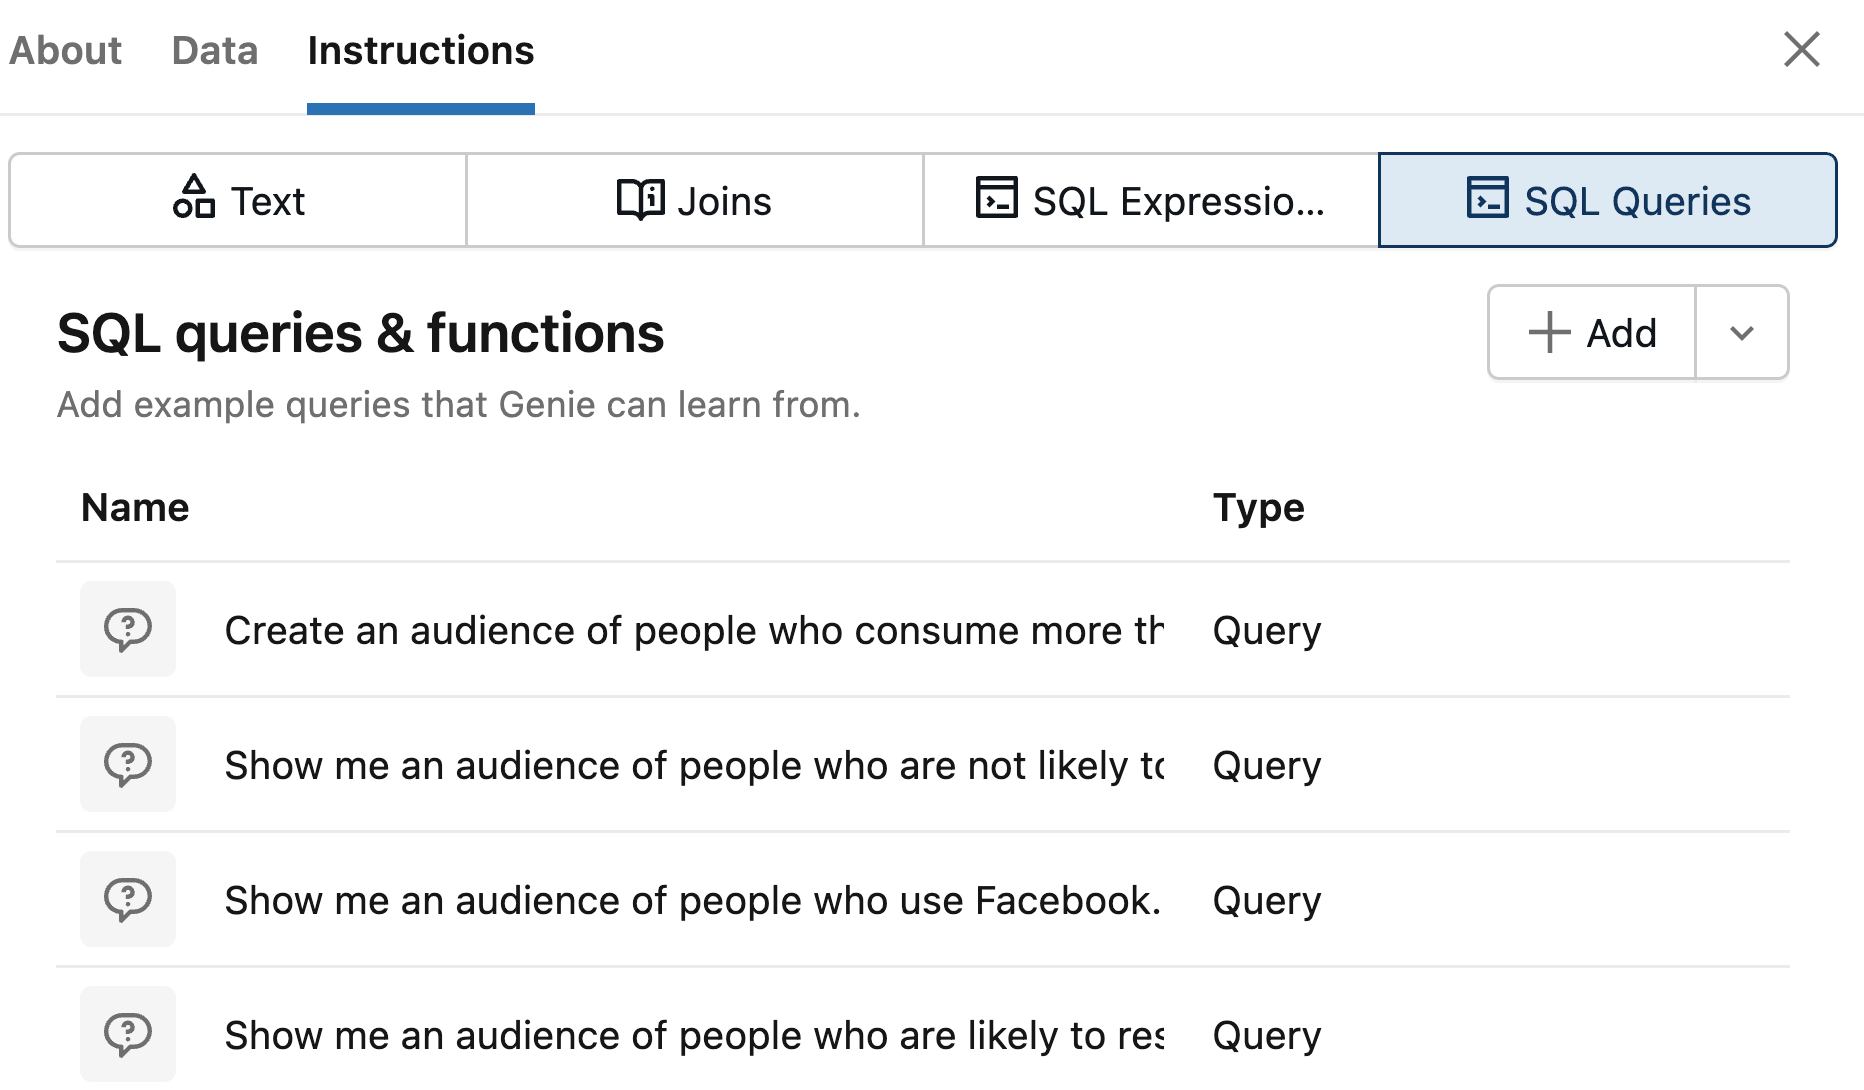Open 'Create an audience of people who consume' query

coord(693,631)
